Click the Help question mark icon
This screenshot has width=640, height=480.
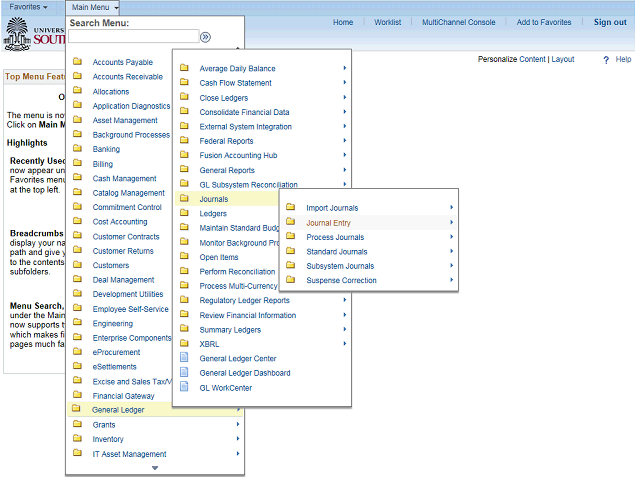(x=606, y=60)
